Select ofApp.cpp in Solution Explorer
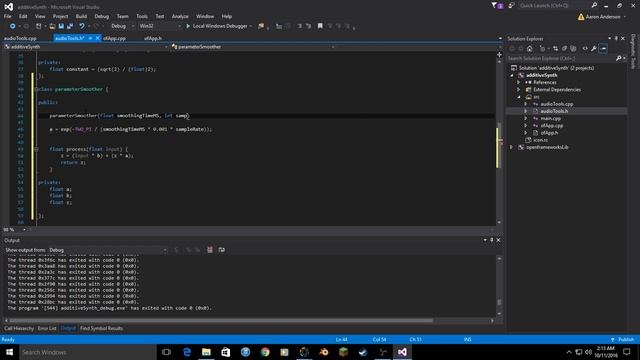Image resolution: width=640 pixels, height=360 pixels. [x=551, y=126]
